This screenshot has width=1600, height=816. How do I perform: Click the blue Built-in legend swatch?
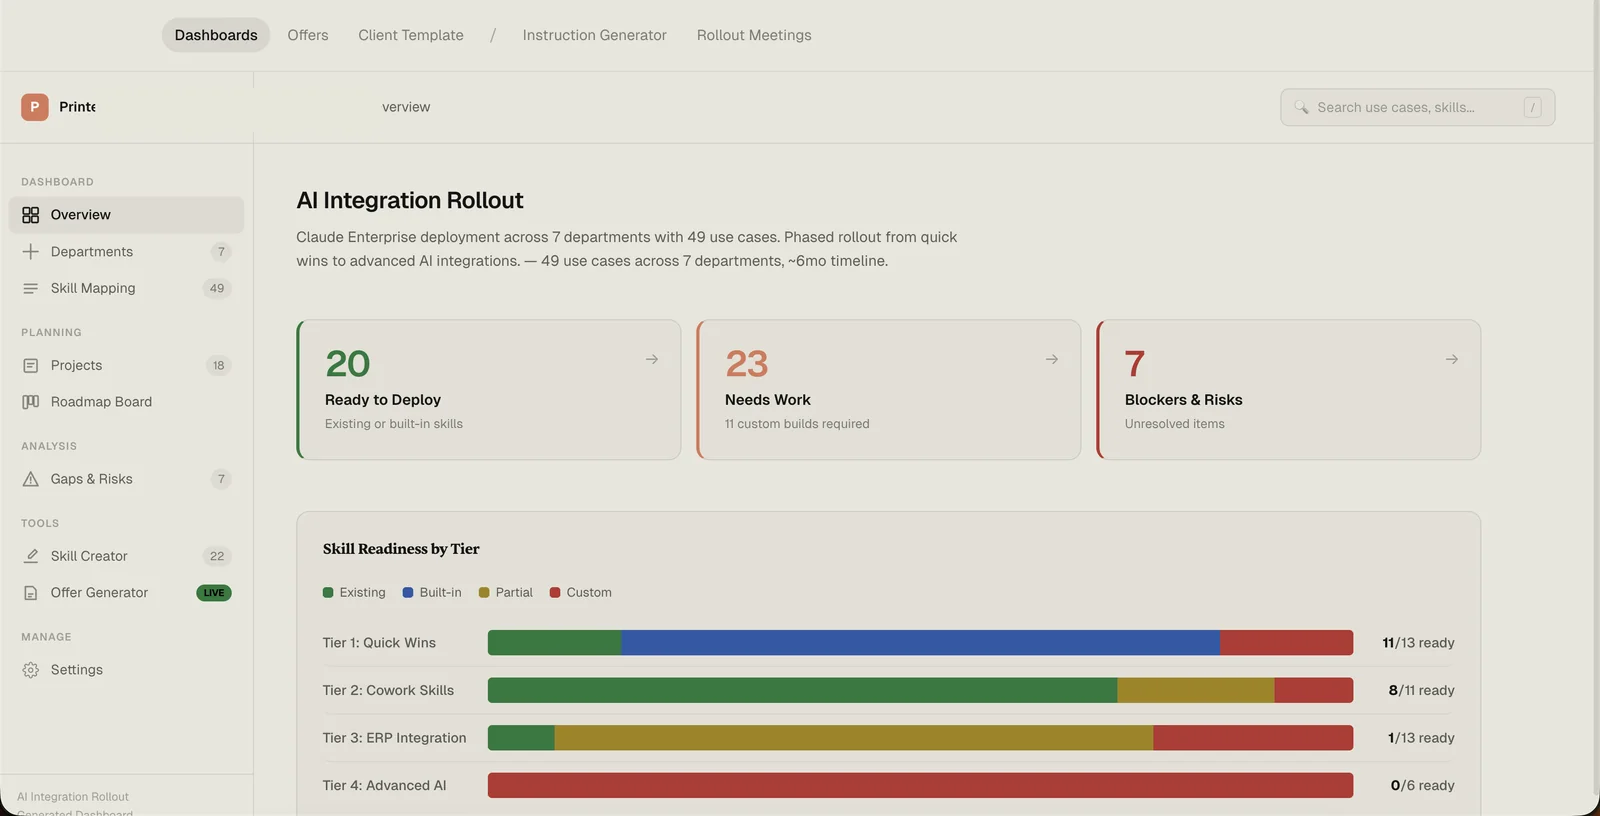click(408, 593)
